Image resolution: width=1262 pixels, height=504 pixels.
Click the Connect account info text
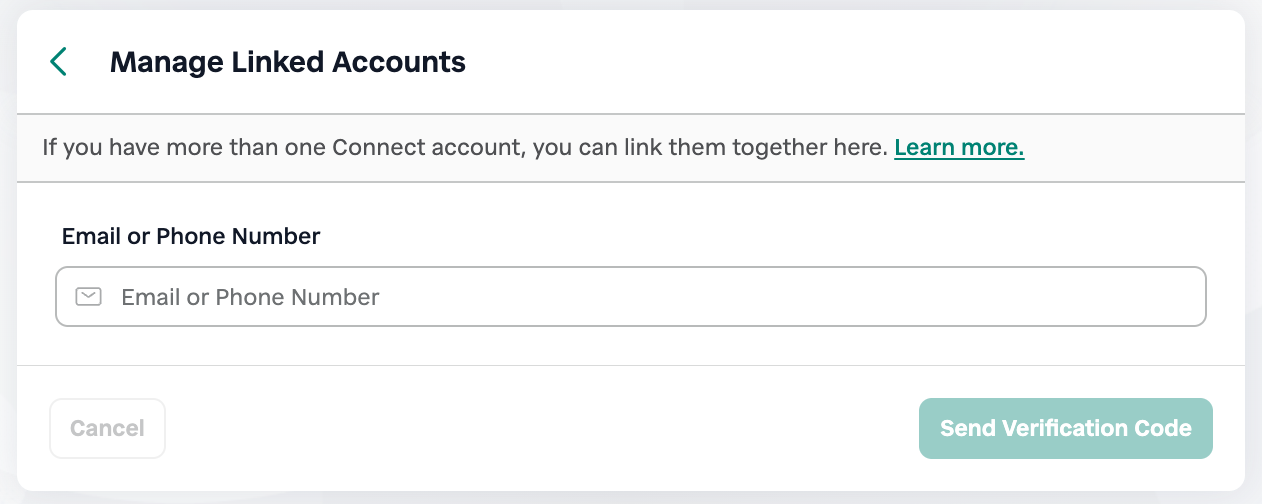(465, 148)
